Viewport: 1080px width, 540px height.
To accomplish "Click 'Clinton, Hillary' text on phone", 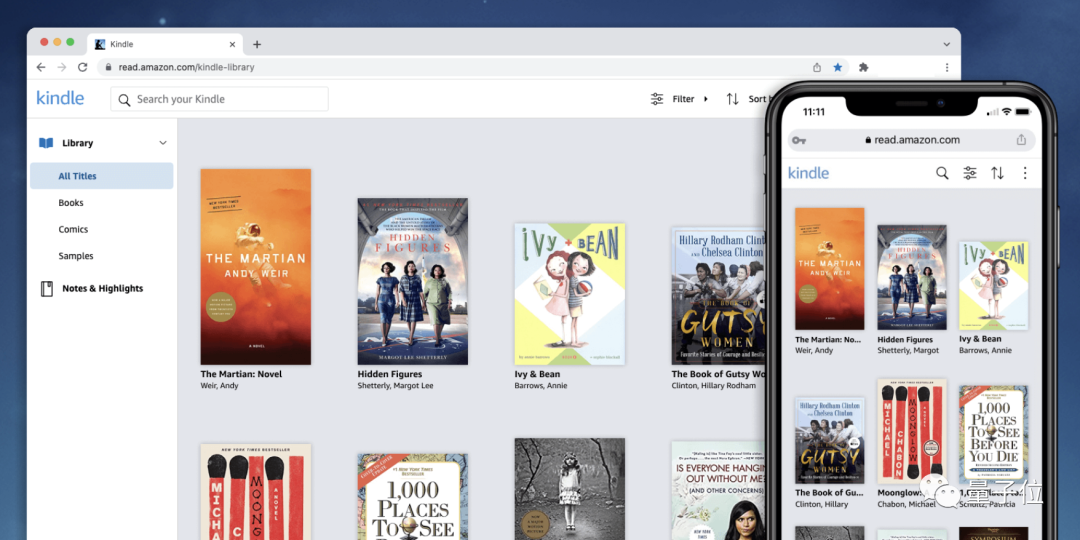I will (x=822, y=504).
